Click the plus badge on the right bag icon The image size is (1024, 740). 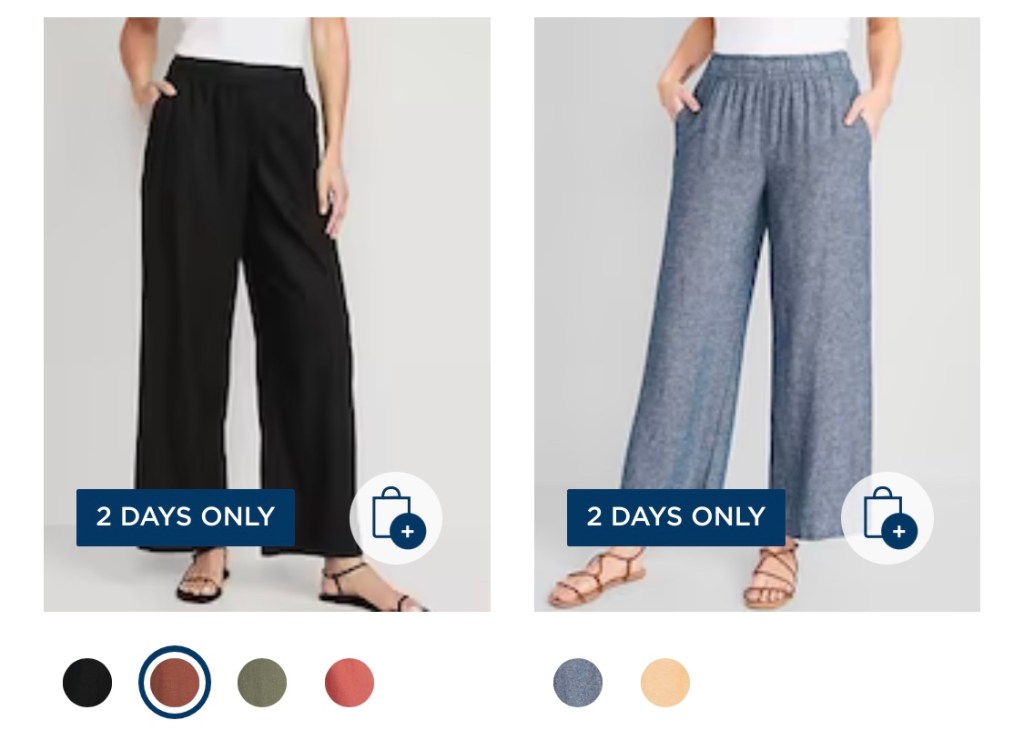coord(899,531)
